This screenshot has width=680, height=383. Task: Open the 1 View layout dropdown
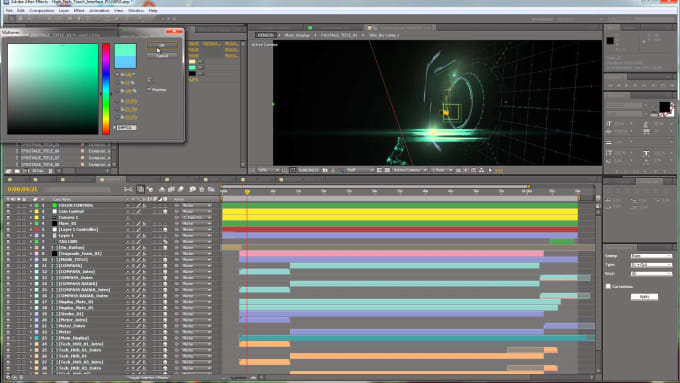click(x=441, y=170)
